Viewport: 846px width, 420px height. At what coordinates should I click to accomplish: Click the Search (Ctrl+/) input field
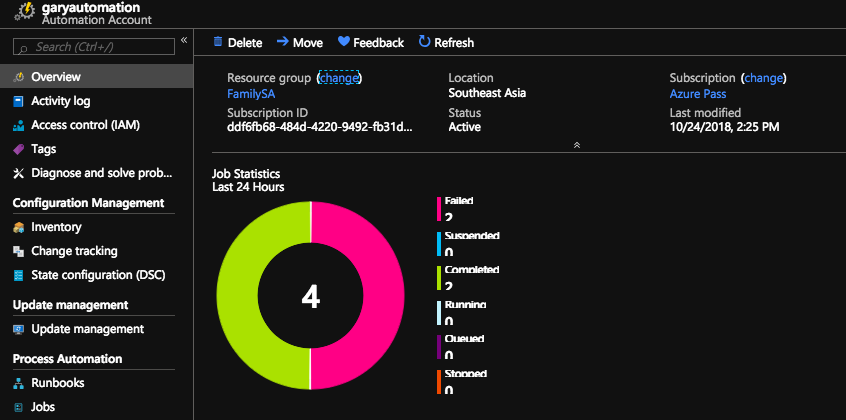tap(94, 47)
